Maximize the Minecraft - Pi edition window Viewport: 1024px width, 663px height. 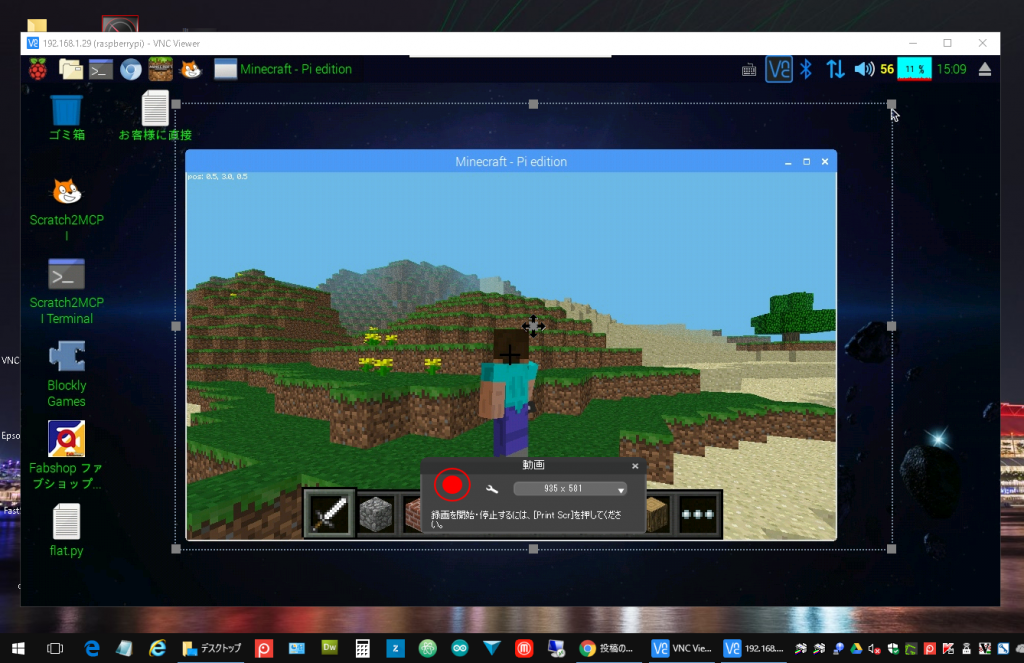pyautogui.click(x=807, y=161)
